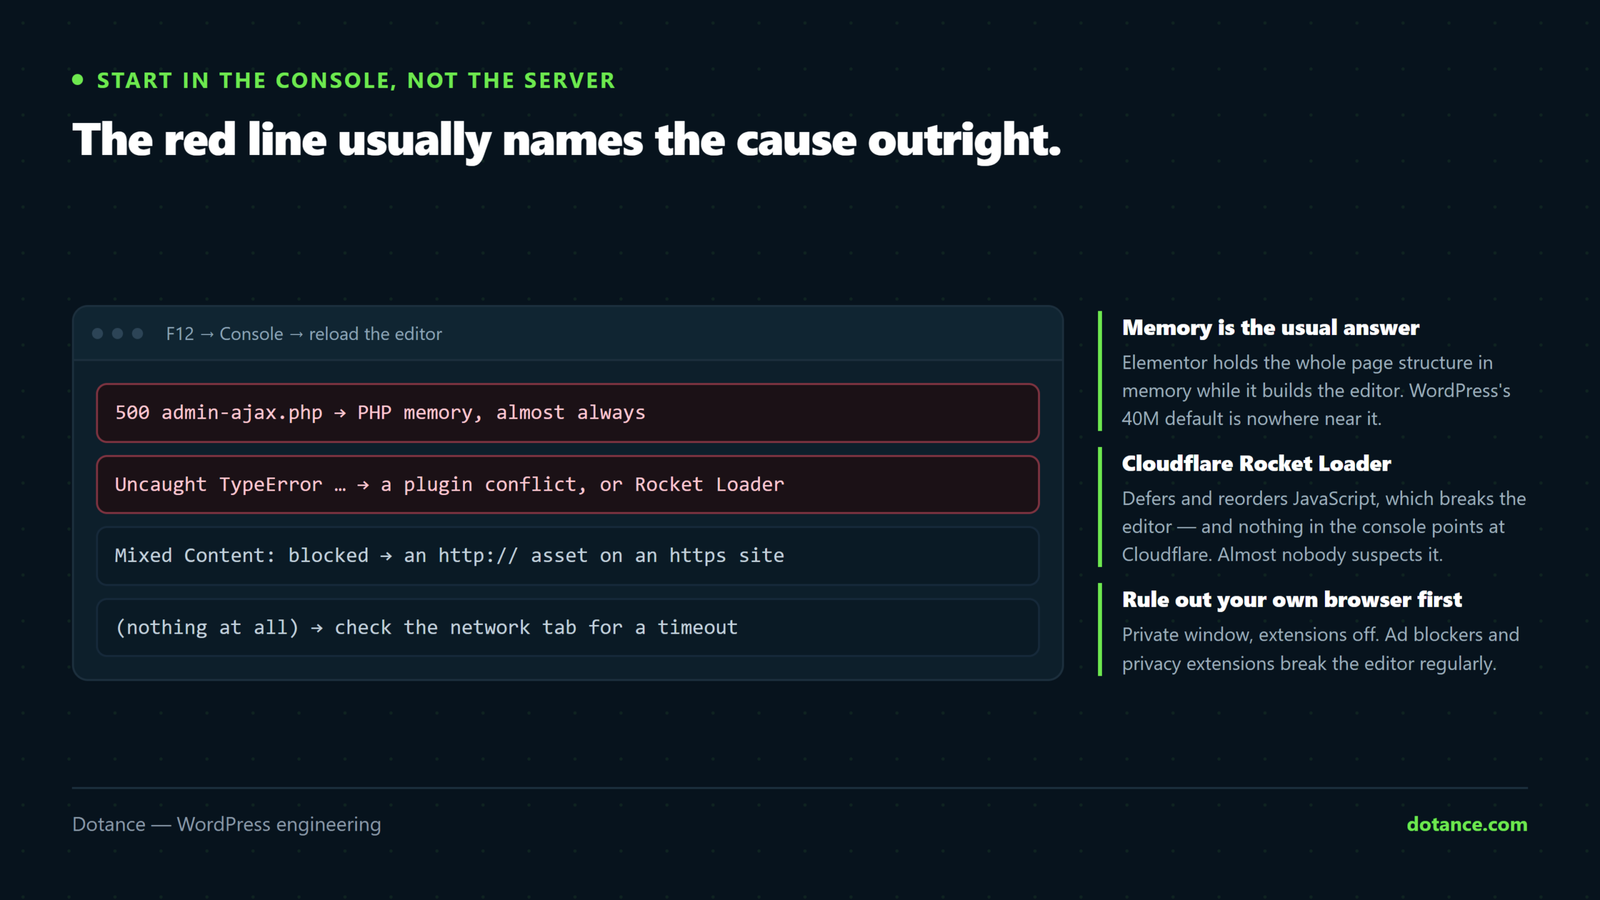
Task: Click the '(nothing at all)' console line
Action: click(x=568, y=628)
